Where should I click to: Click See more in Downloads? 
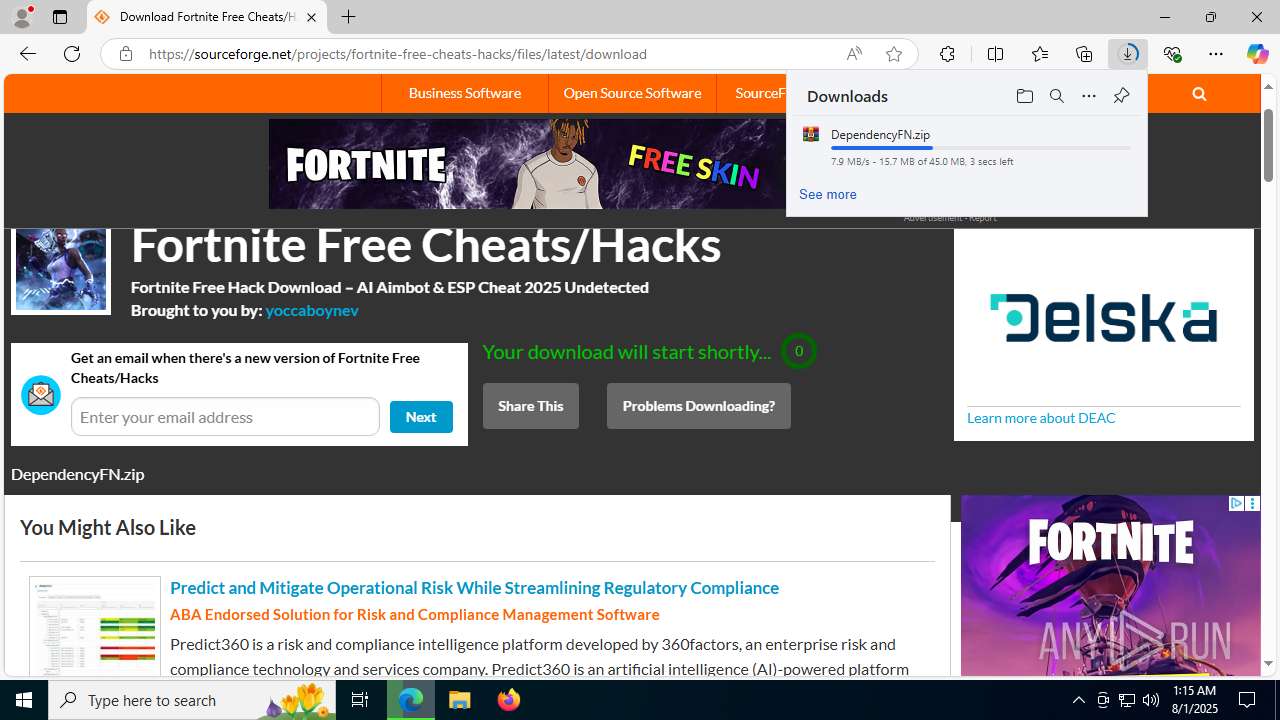[827, 194]
